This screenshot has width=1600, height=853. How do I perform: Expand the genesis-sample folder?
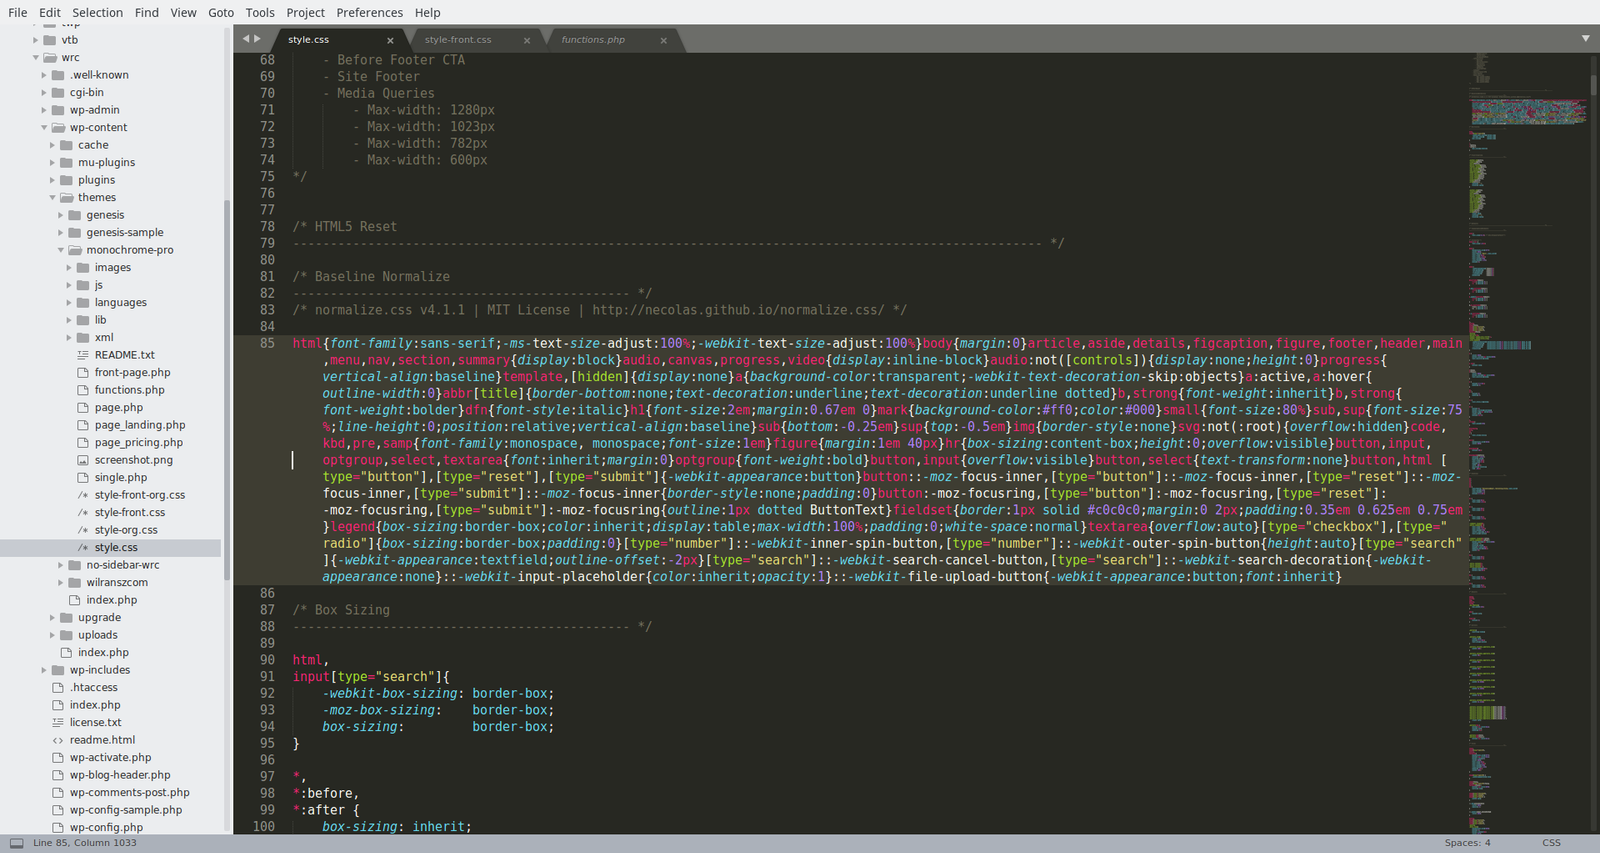tap(61, 233)
